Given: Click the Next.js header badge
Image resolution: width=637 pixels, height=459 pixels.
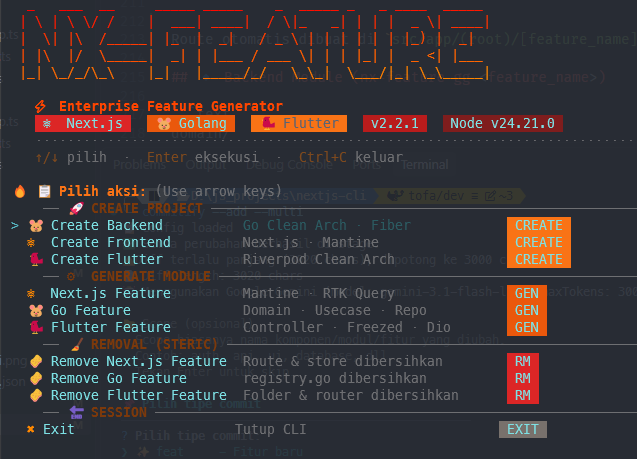Looking at the screenshot, I should [83, 123].
